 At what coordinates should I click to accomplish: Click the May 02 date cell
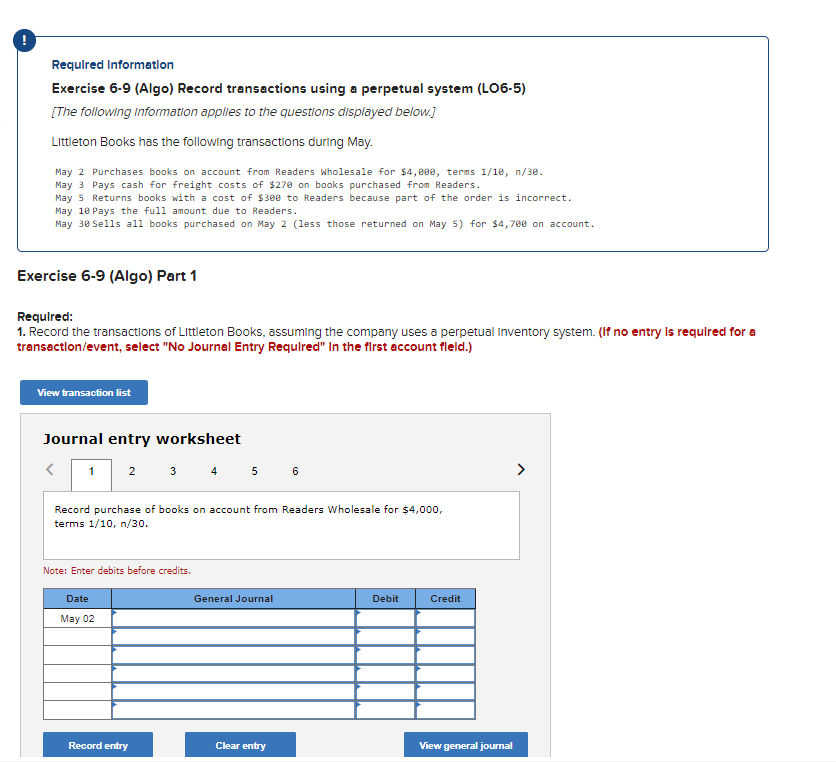[77, 617]
